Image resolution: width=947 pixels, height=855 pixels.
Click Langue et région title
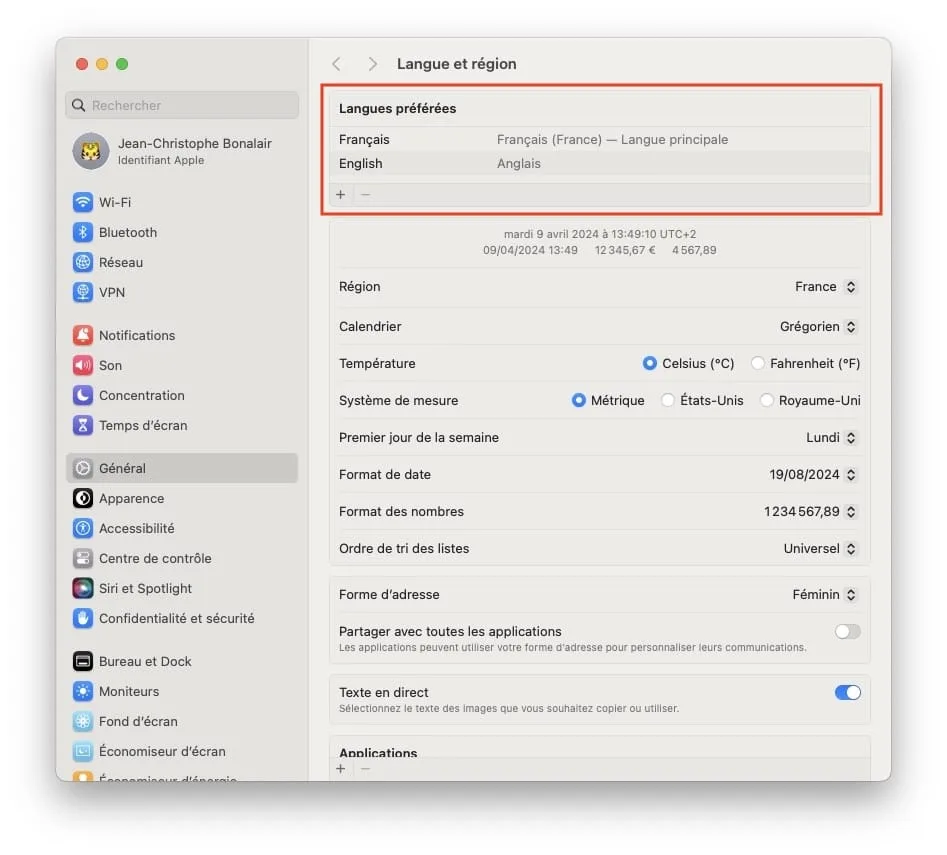457,64
